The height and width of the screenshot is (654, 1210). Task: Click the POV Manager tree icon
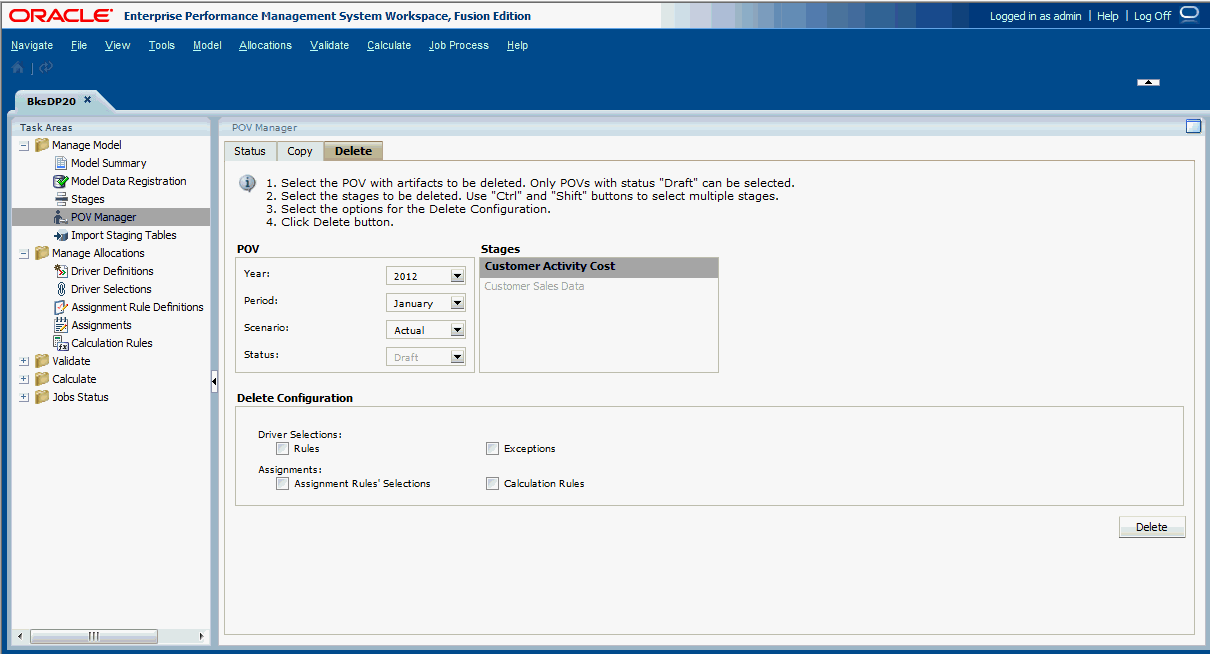[x=61, y=217]
